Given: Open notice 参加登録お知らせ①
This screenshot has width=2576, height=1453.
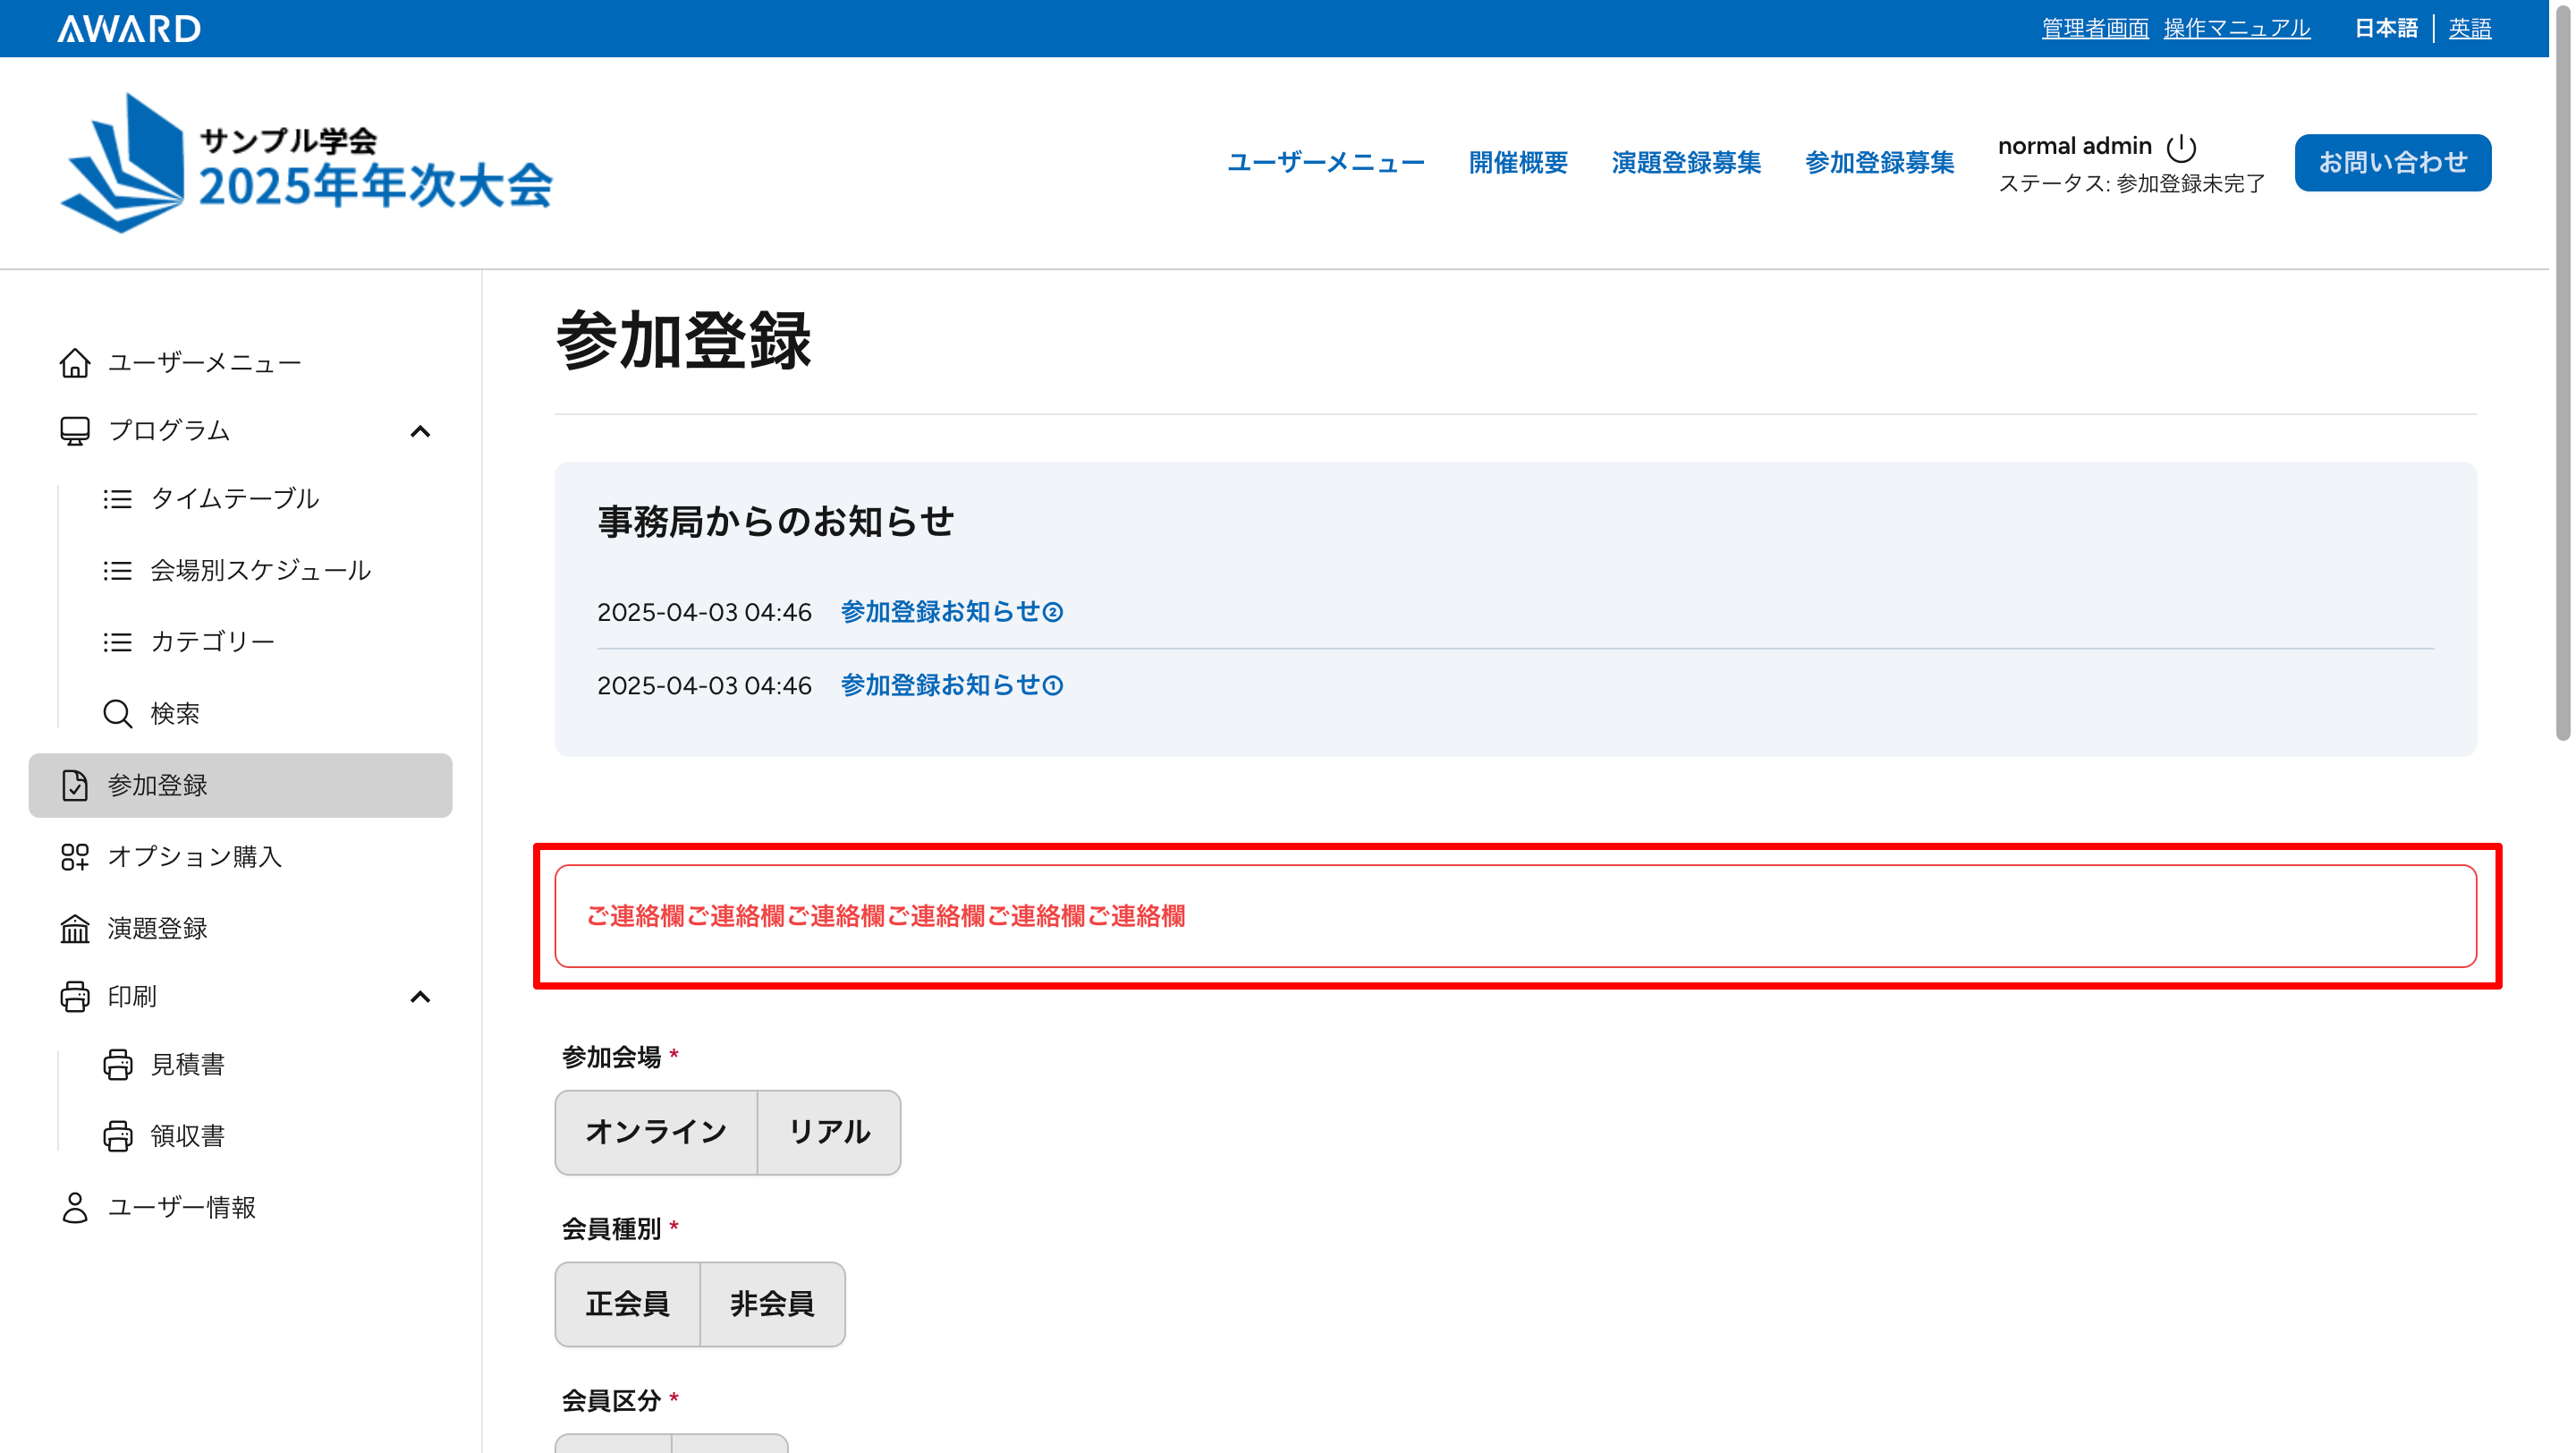Looking at the screenshot, I should pyautogui.click(x=952, y=686).
